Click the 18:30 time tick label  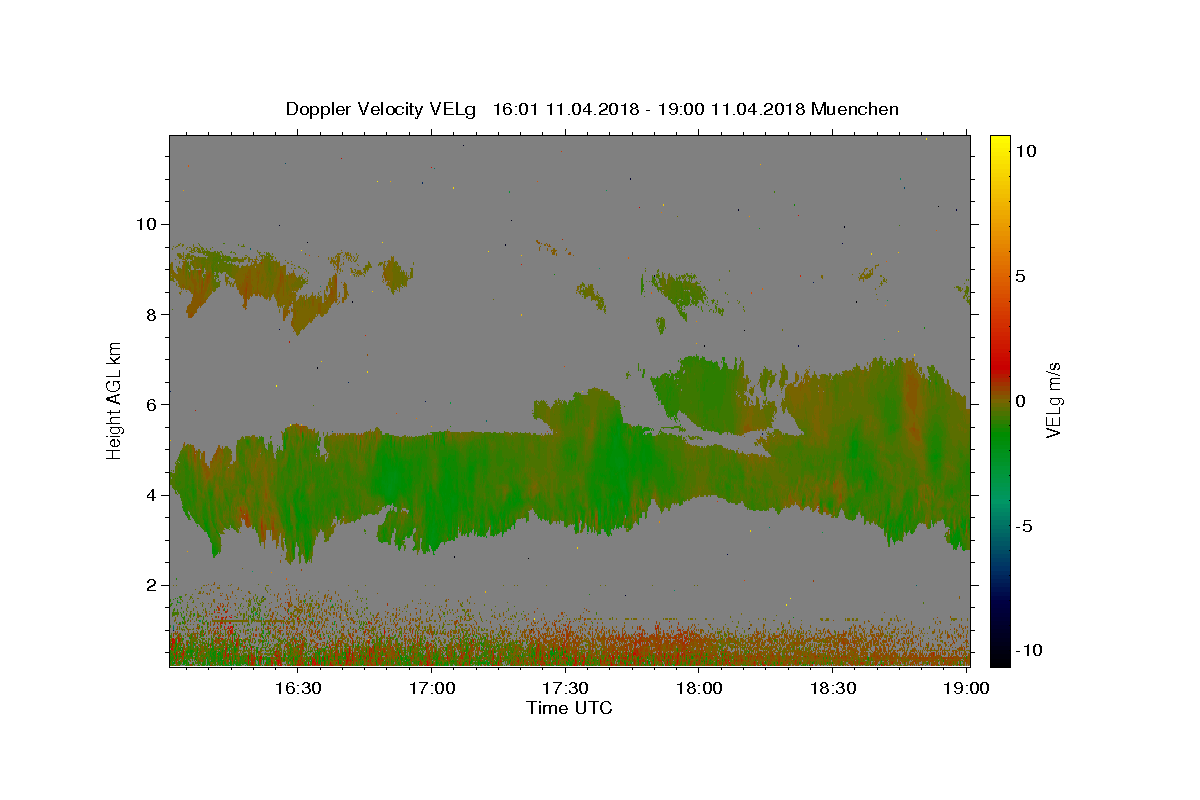tap(833, 689)
